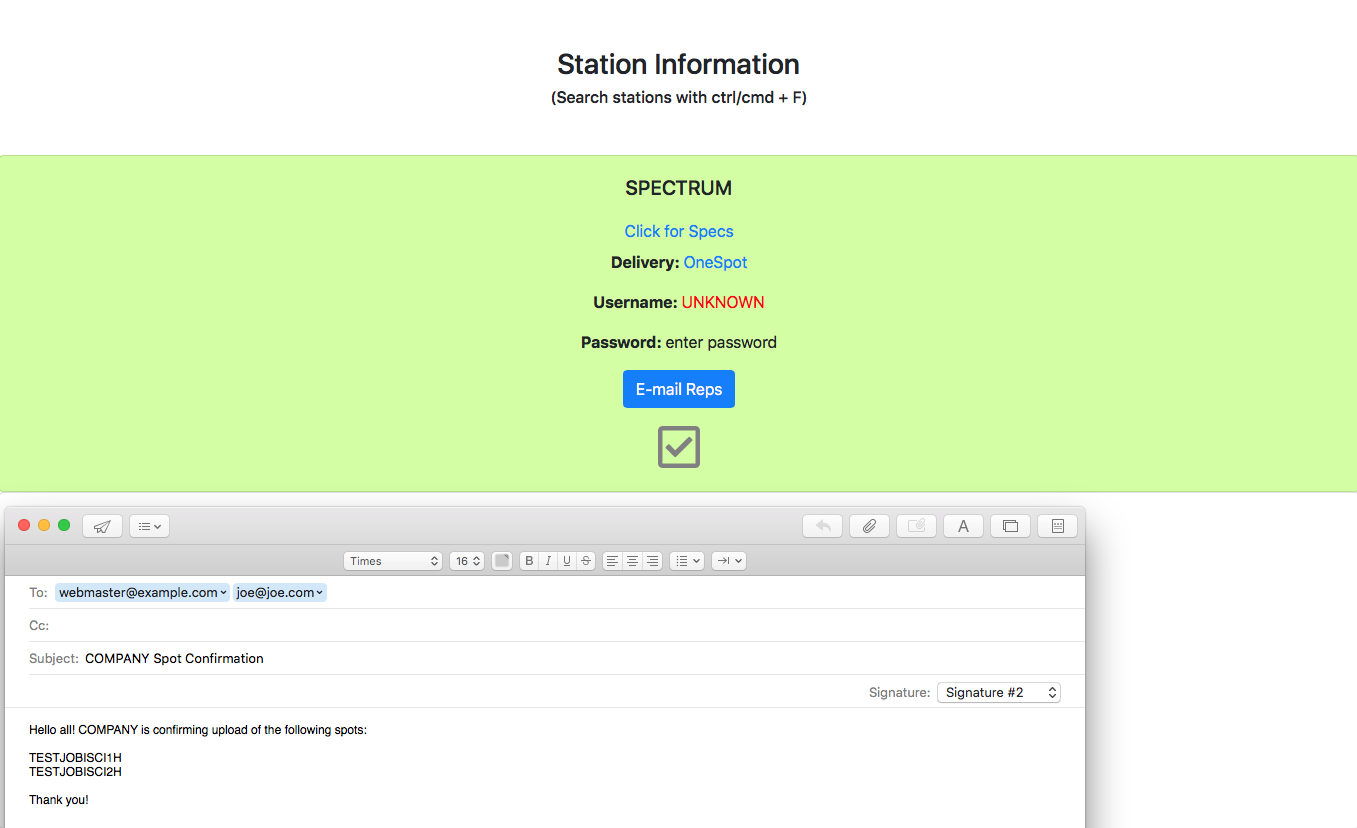Click the Station Information page title
The height and width of the screenshot is (828, 1357).
pos(679,64)
